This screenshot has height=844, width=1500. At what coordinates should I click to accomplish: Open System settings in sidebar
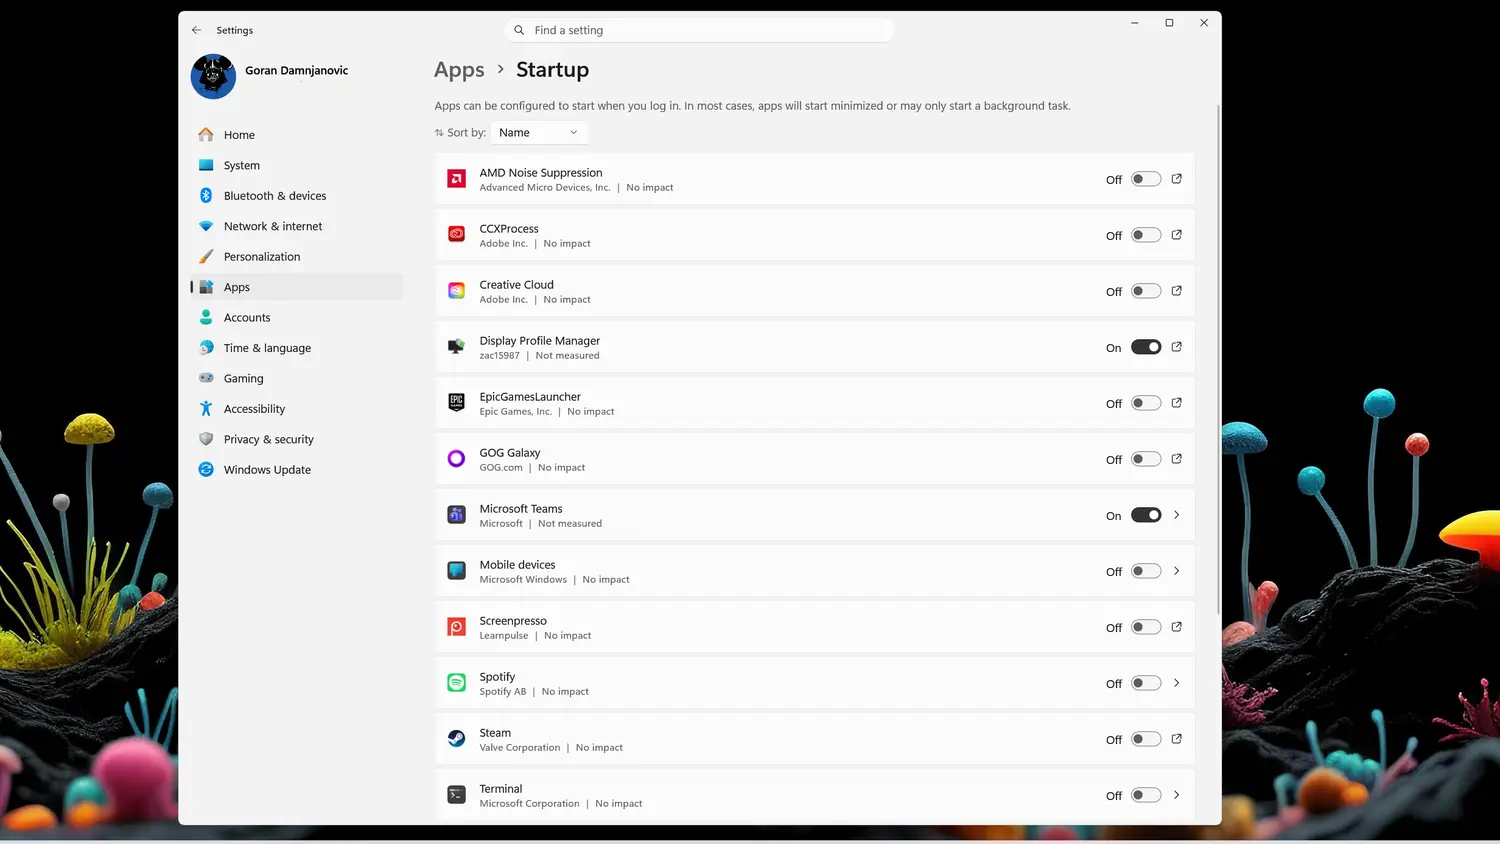tap(297, 165)
